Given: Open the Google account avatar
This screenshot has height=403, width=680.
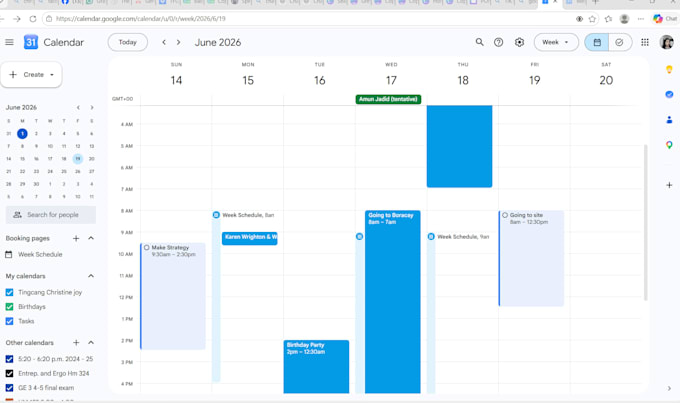Looking at the screenshot, I should pos(667,42).
